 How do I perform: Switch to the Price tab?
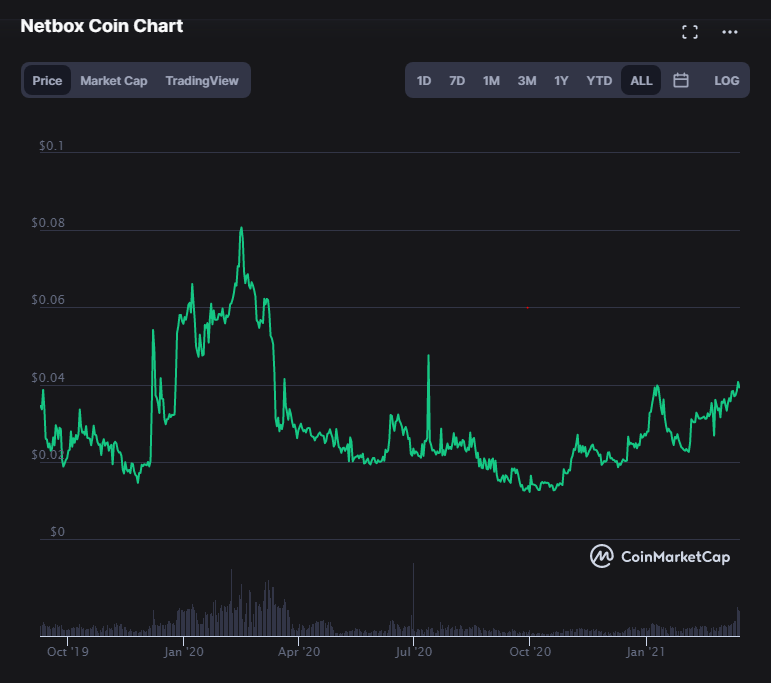(47, 80)
